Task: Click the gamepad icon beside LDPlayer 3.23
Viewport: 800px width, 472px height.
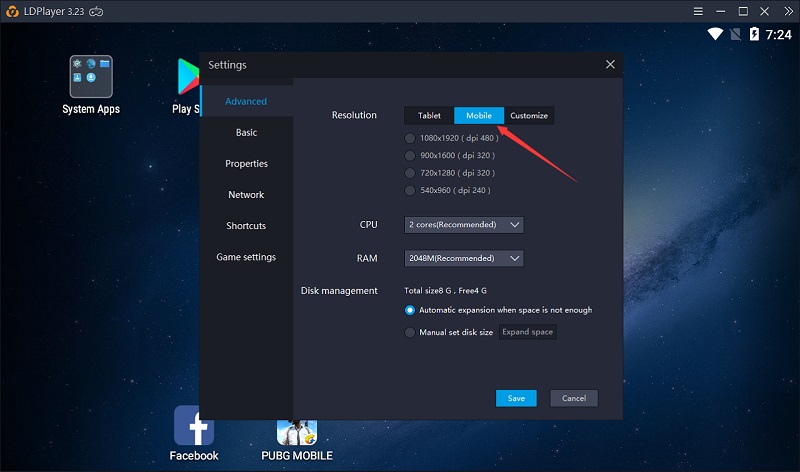Action: point(96,11)
